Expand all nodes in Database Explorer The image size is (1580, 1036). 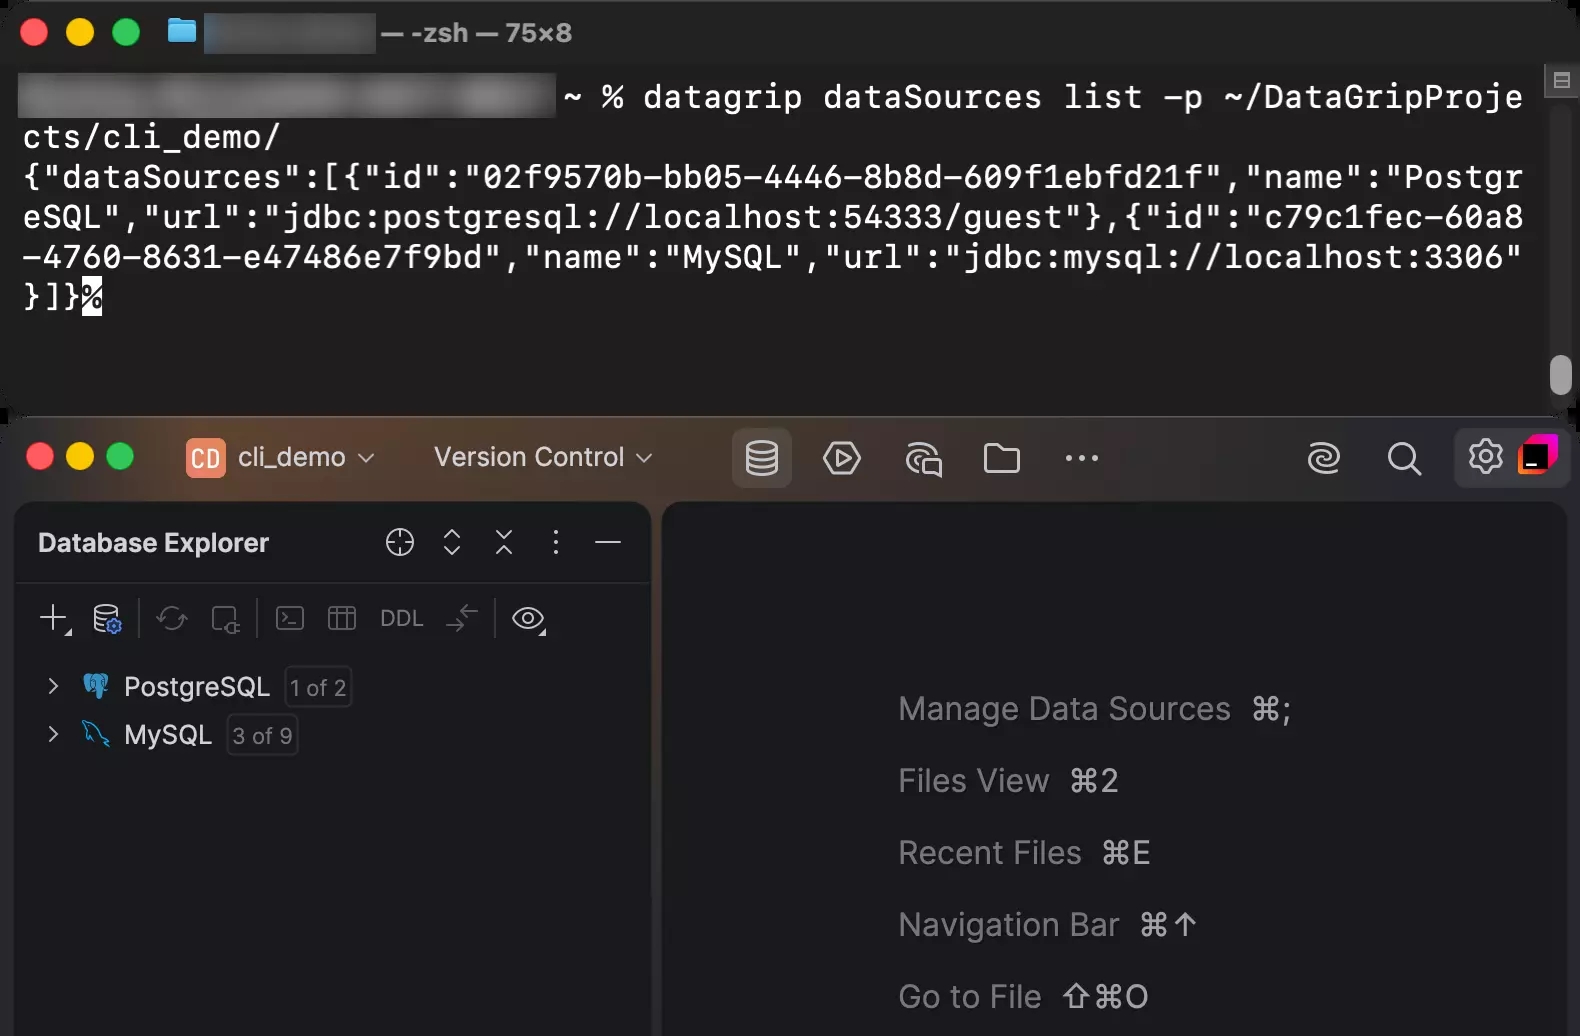[452, 542]
